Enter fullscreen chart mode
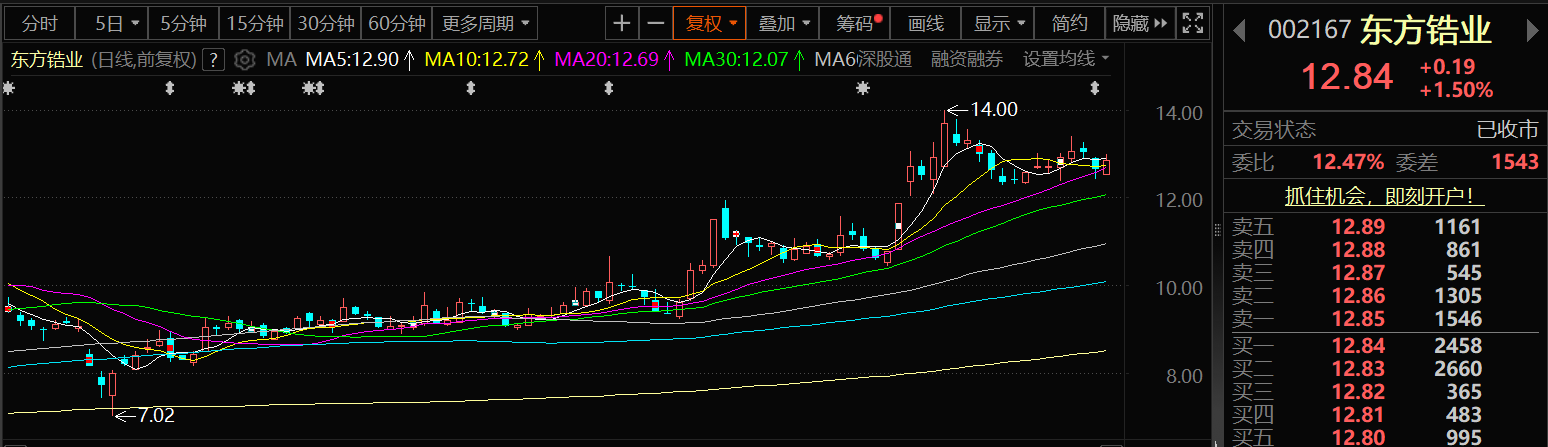The height and width of the screenshot is (447, 1548). (x=1192, y=23)
